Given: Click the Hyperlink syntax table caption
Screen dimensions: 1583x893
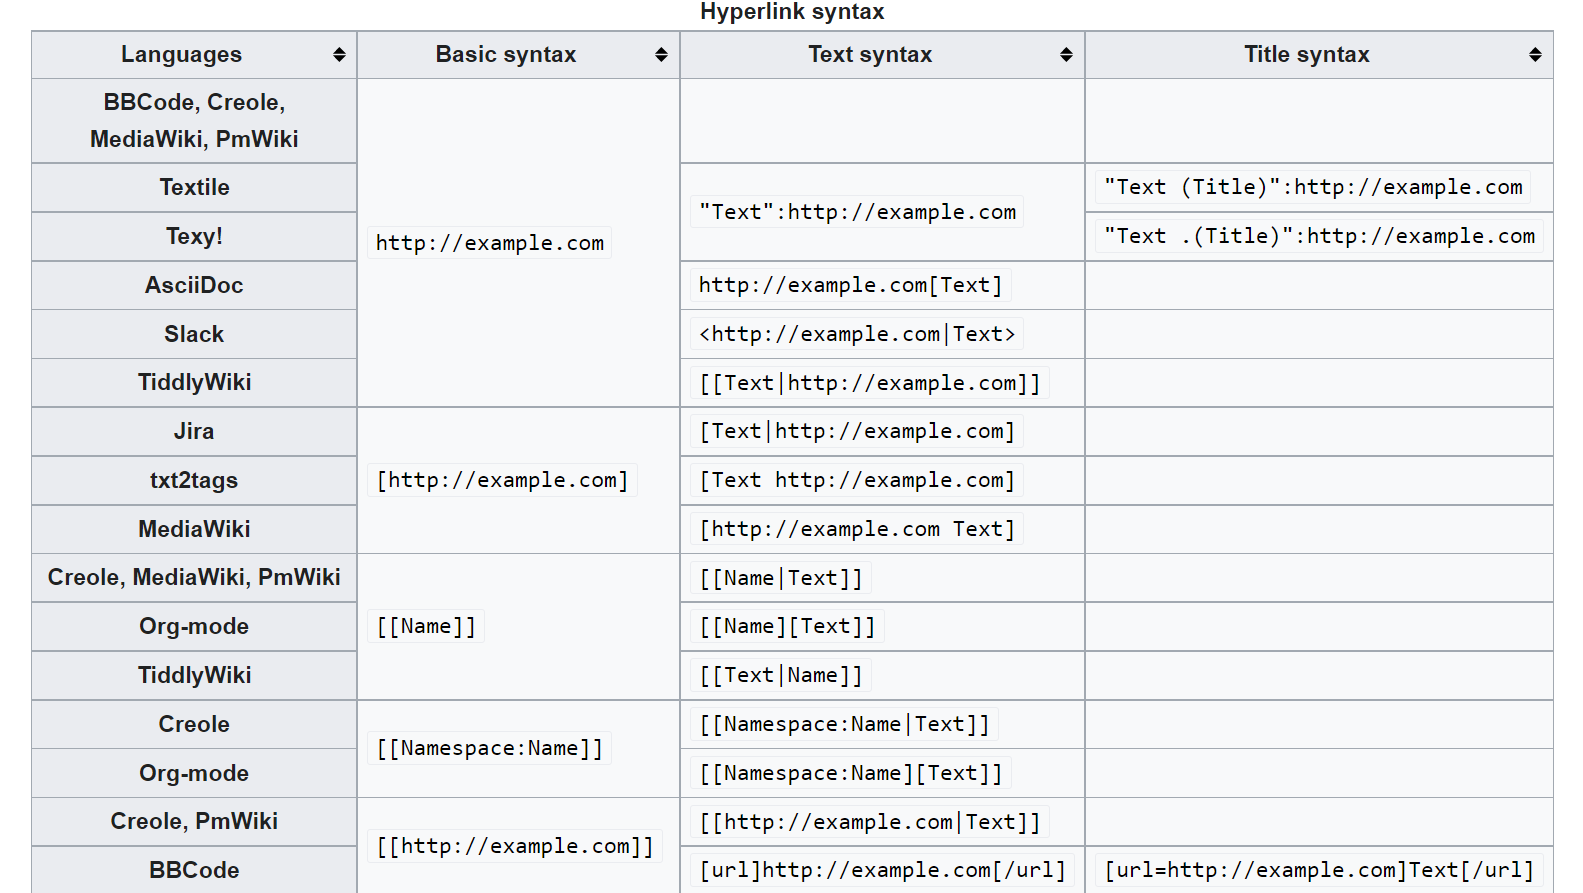Looking at the screenshot, I should pos(792,12).
